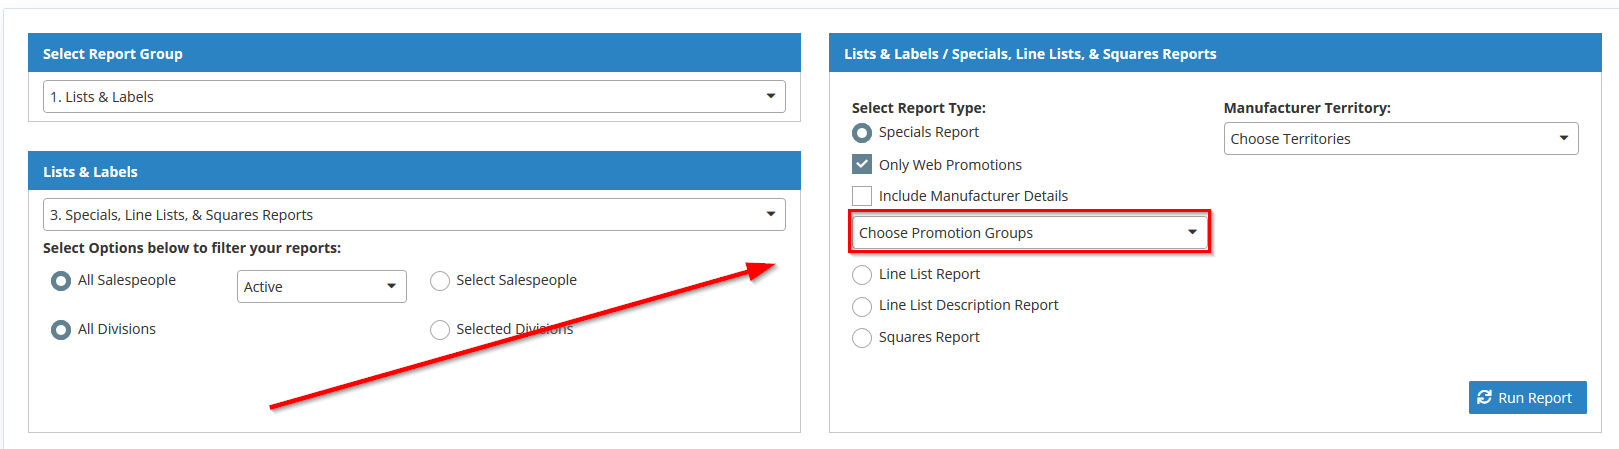The image size is (1619, 449).
Task: Select the Line List Report option
Action: pos(862,275)
